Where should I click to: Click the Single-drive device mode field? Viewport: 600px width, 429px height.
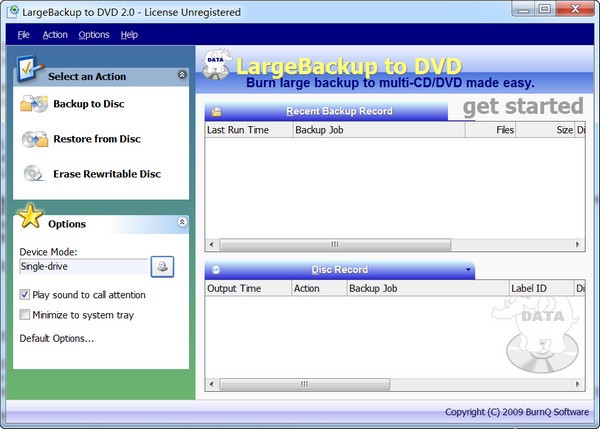(x=84, y=266)
